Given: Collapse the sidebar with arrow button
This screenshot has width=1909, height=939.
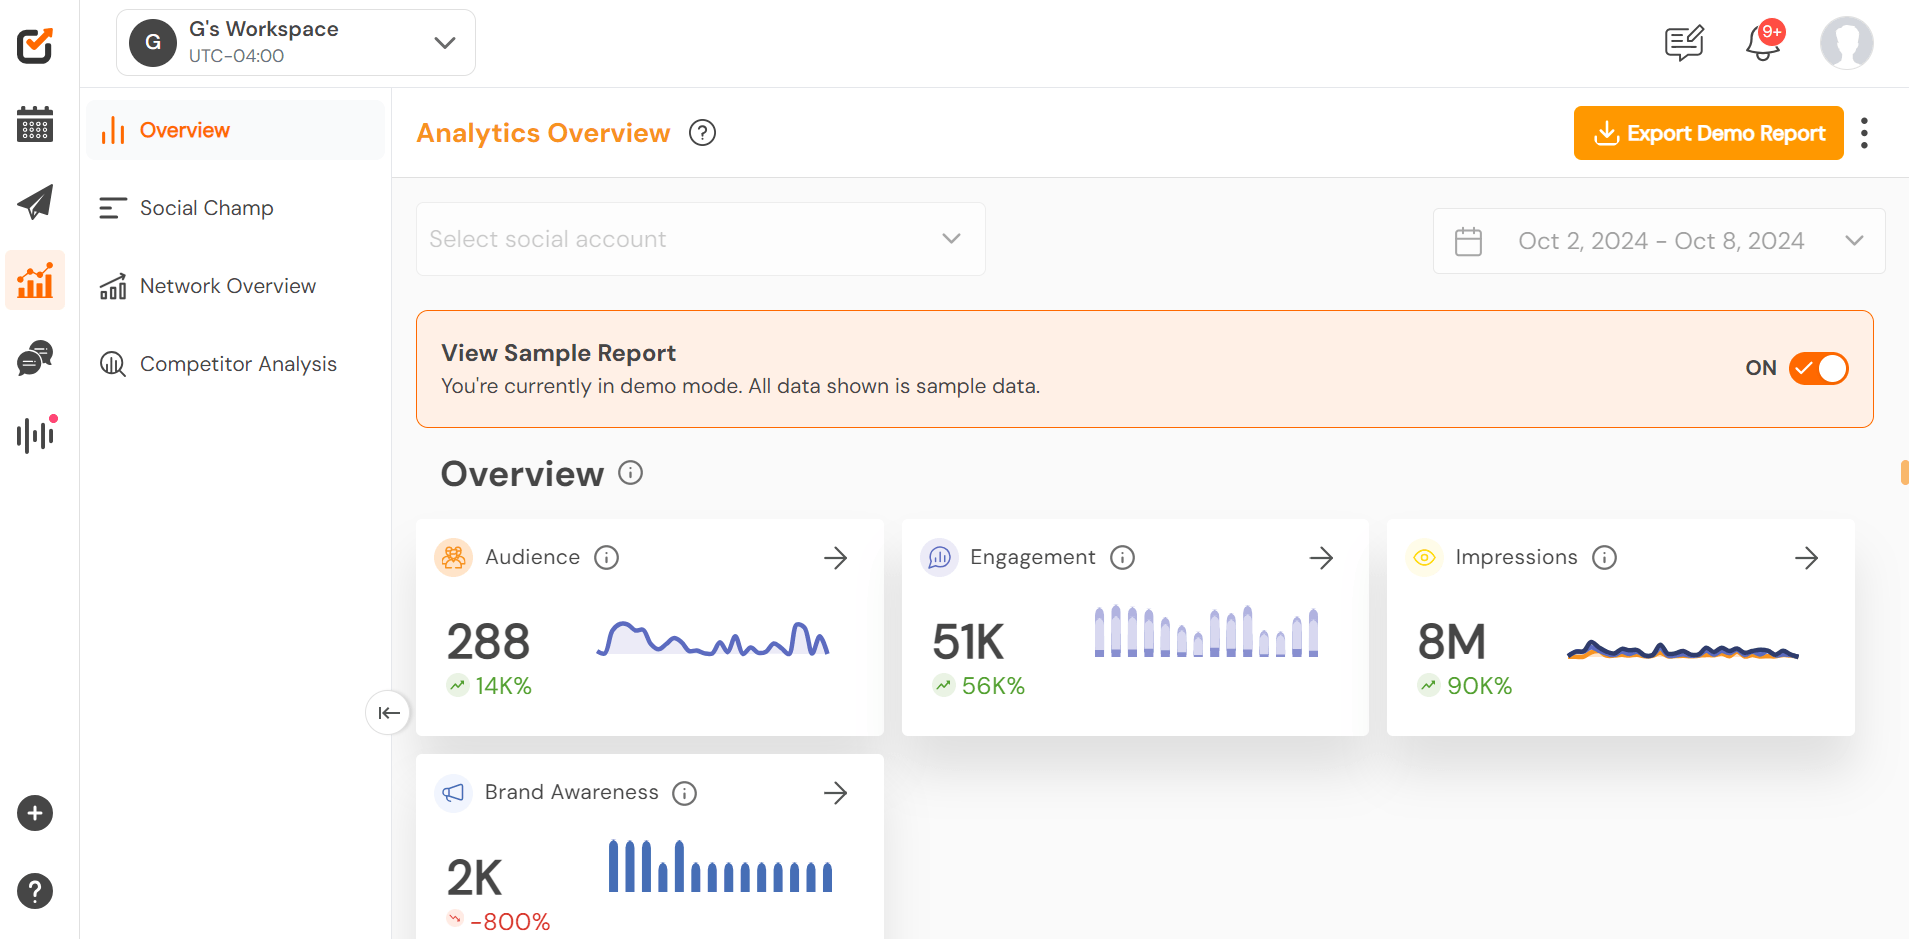Looking at the screenshot, I should [x=388, y=713].
